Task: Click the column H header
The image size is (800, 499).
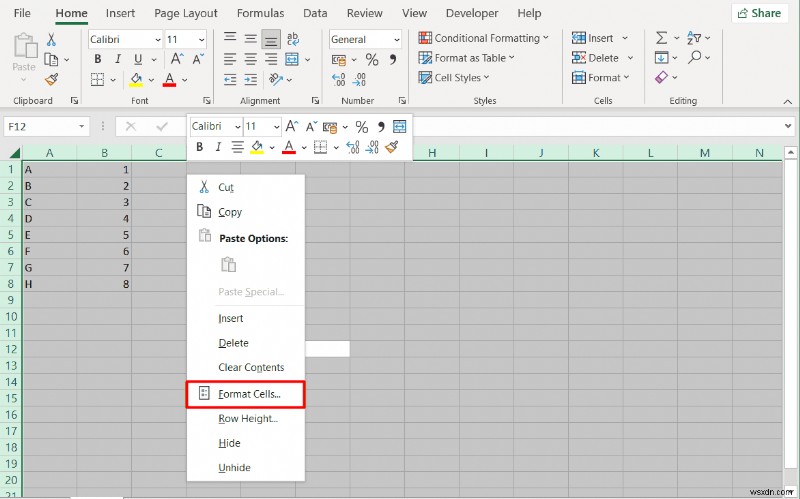Action: tap(432, 153)
